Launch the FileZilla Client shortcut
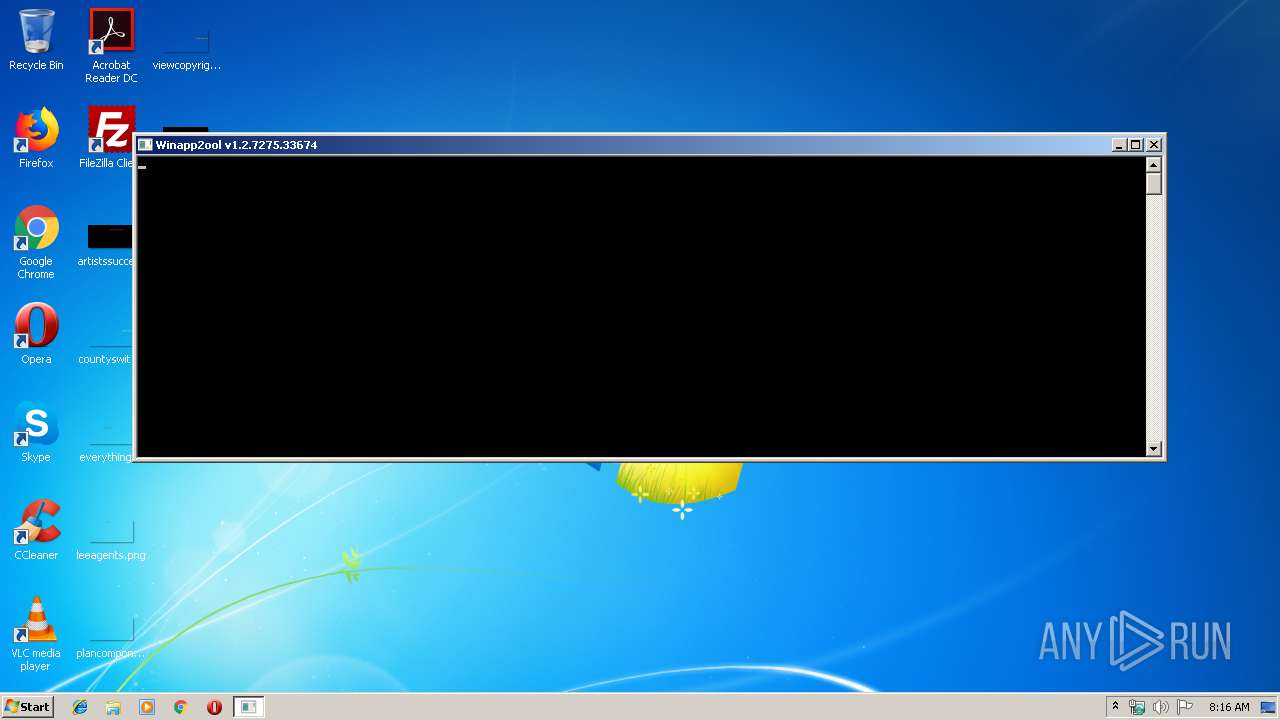1280x720 pixels. pyautogui.click(x=108, y=138)
